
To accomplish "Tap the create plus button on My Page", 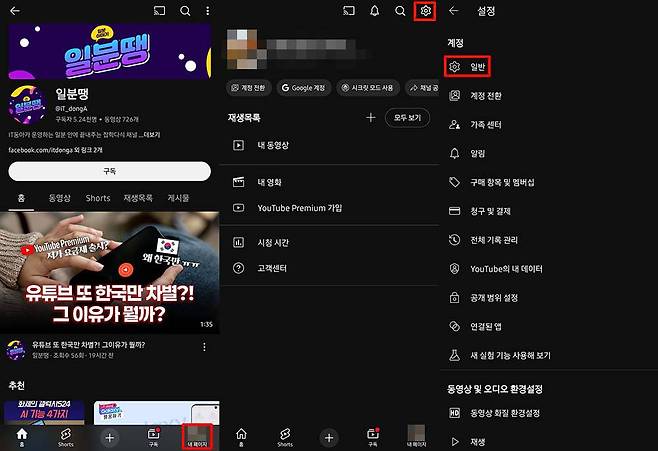I will click(x=329, y=438).
